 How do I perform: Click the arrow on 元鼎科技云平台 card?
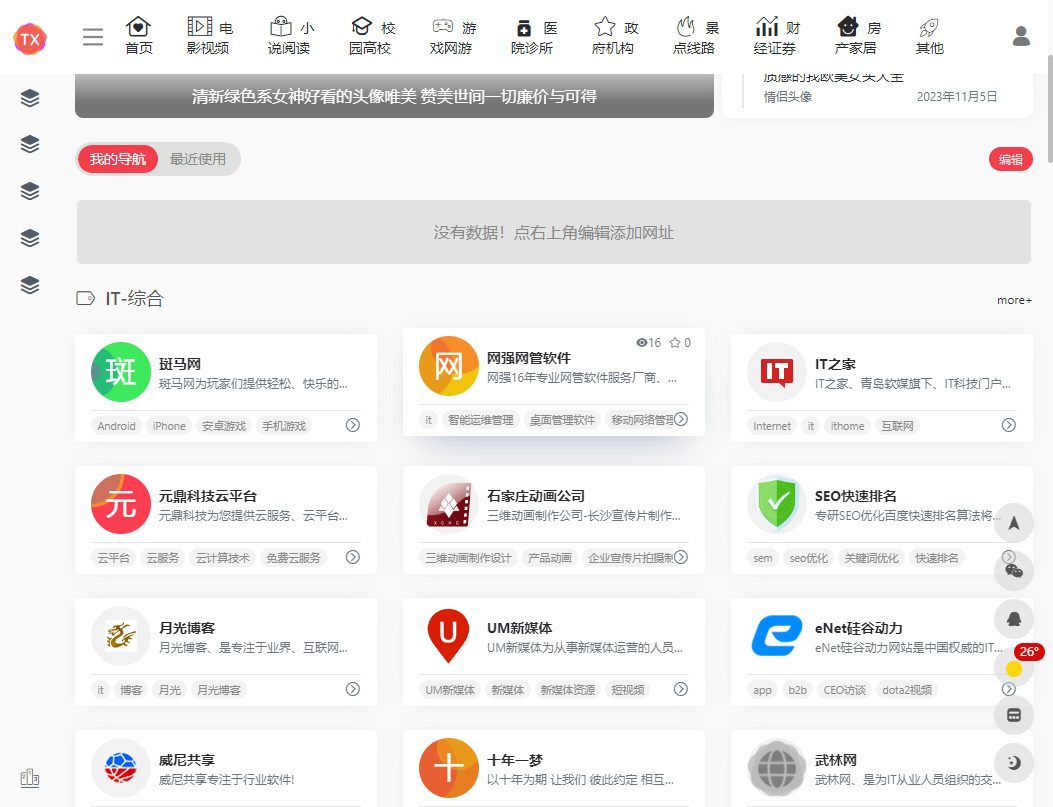click(x=353, y=557)
